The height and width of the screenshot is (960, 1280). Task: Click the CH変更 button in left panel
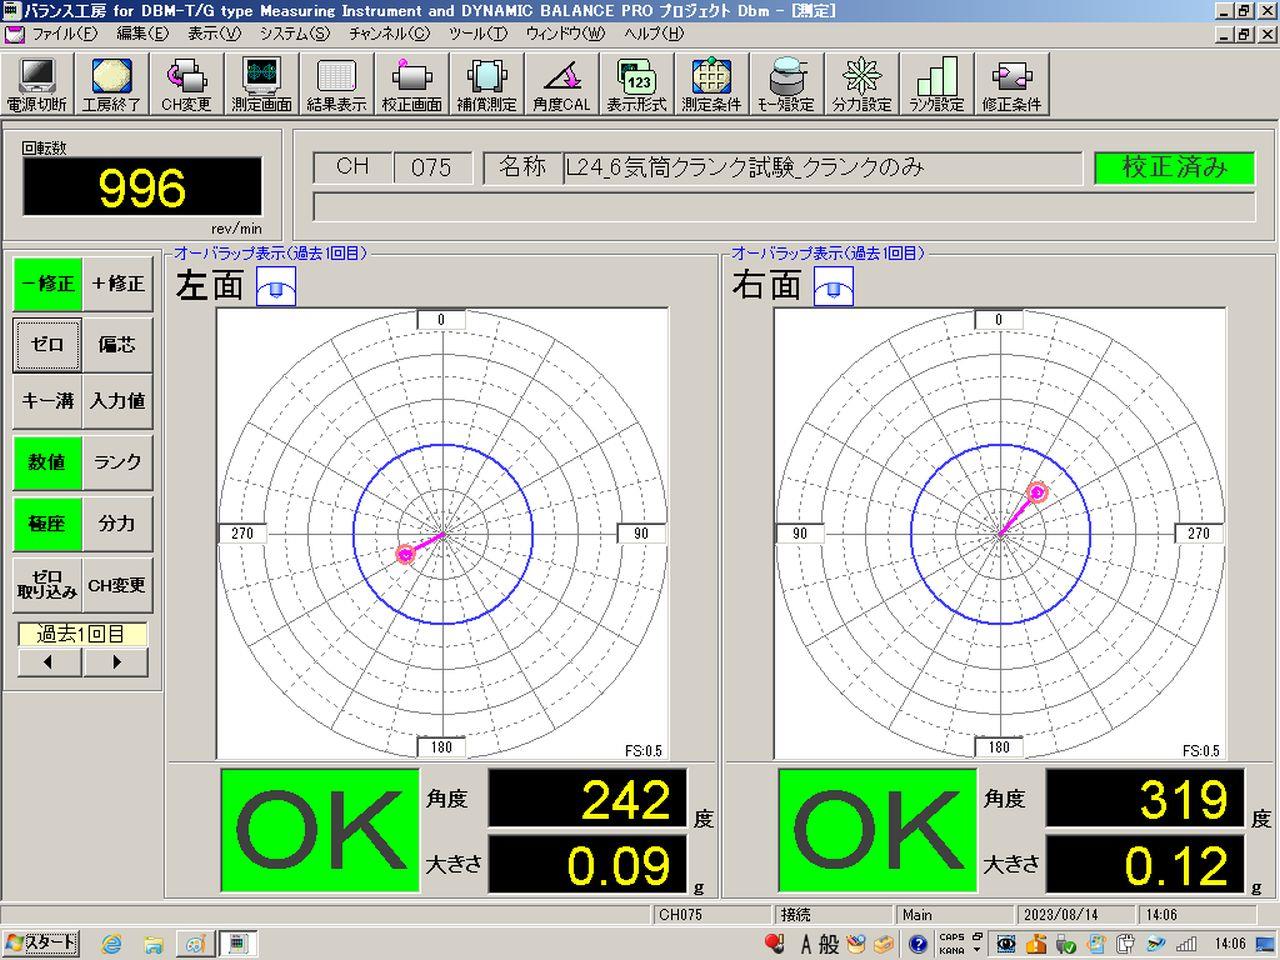[117, 585]
